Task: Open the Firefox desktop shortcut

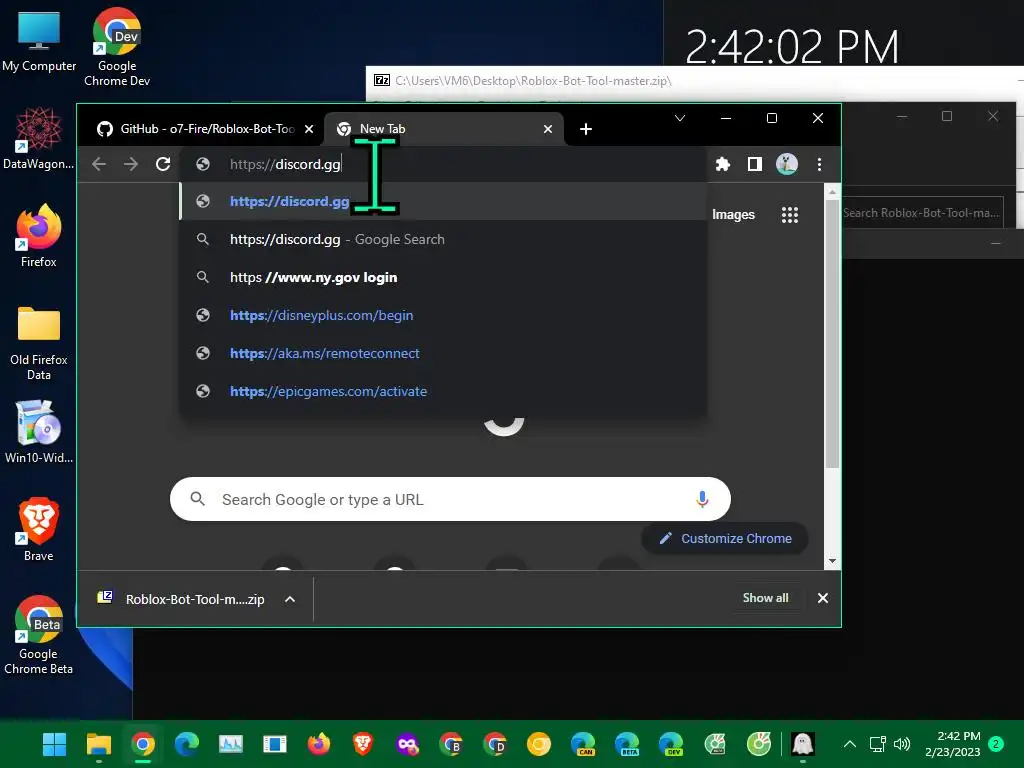Action: pos(39,236)
